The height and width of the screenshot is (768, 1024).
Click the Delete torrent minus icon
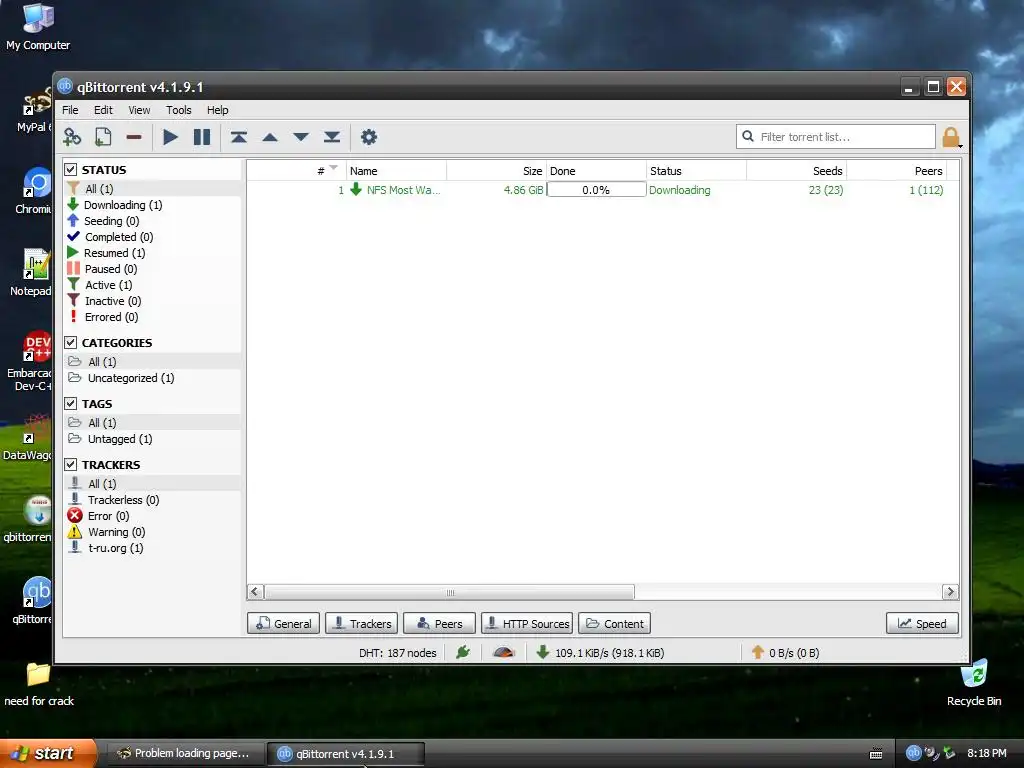click(134, 137)
